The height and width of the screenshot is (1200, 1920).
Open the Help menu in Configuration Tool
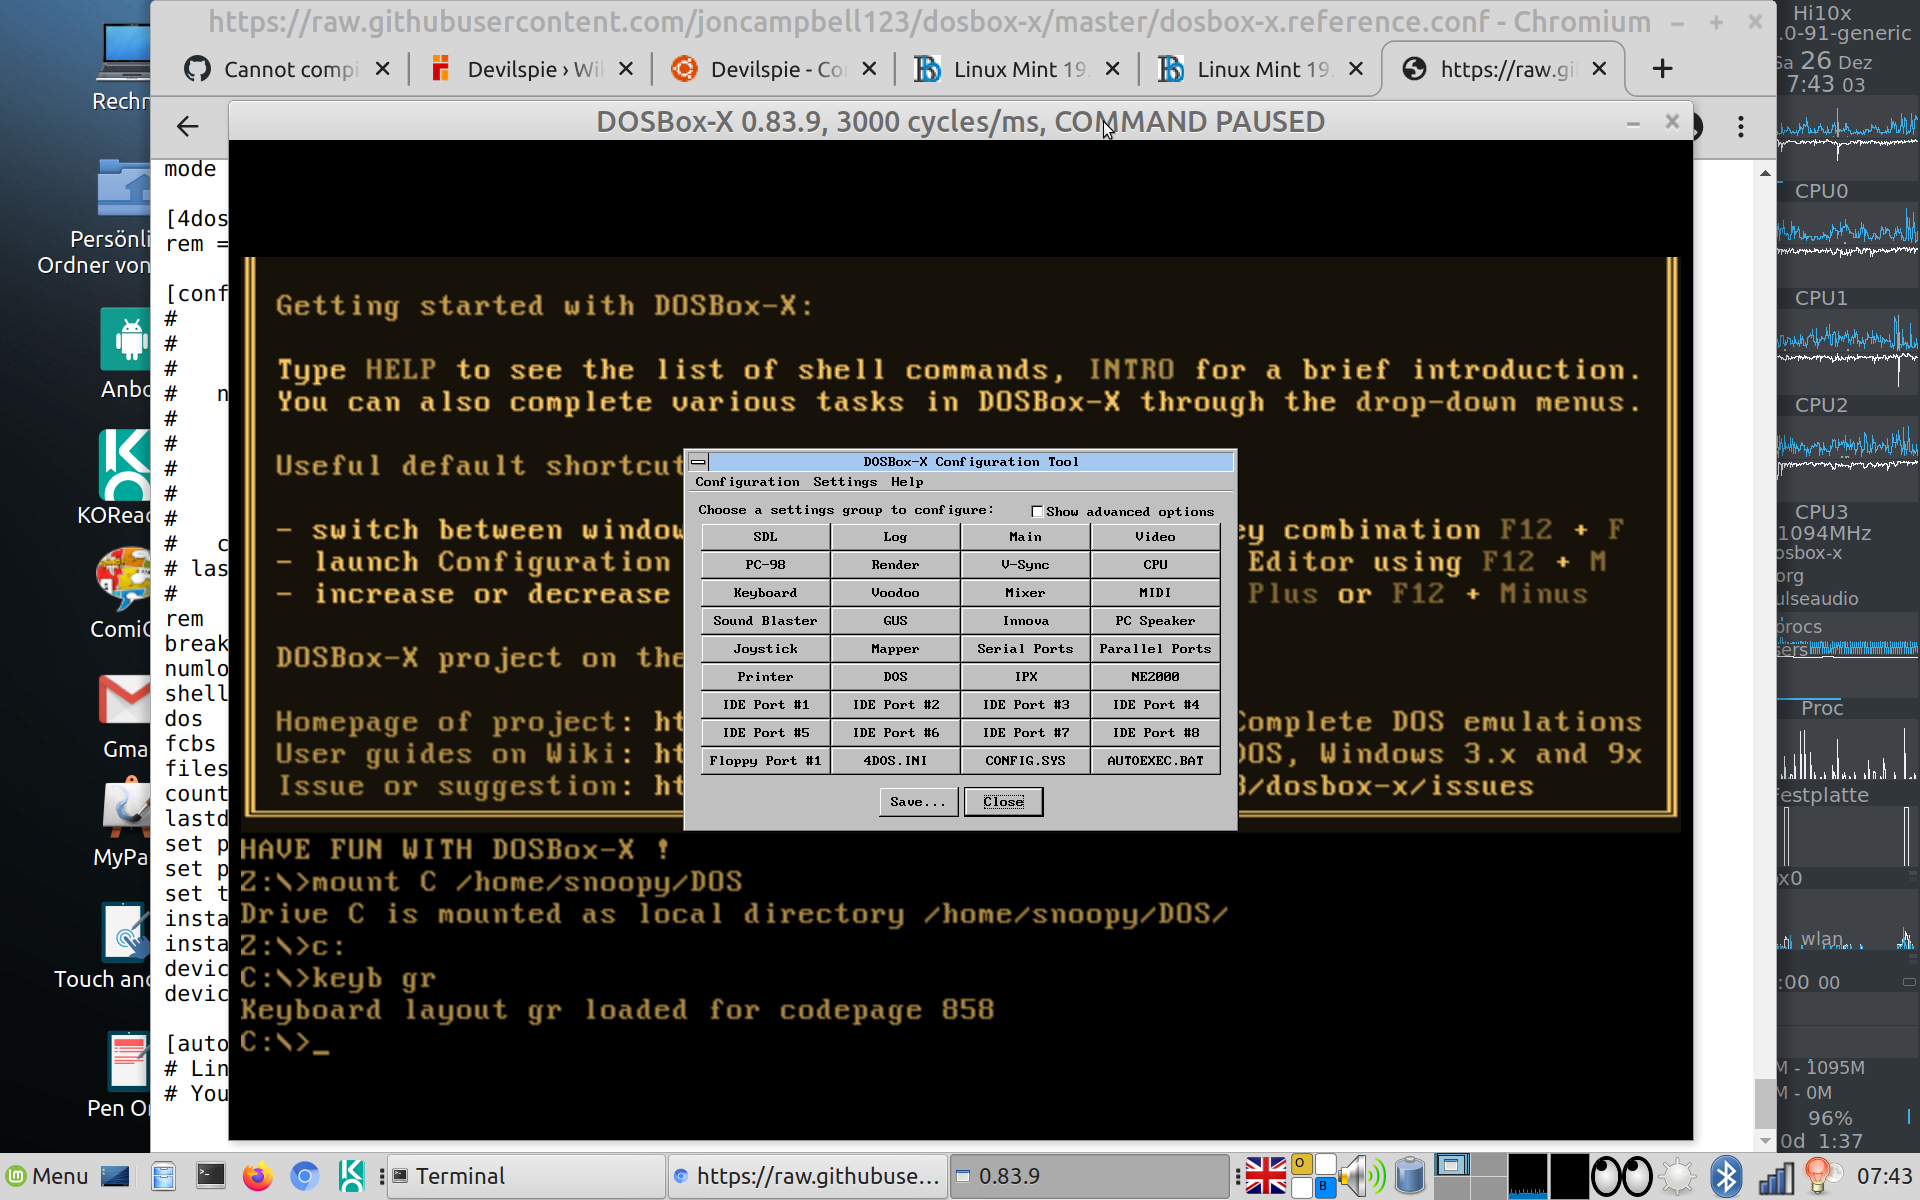click(x=907, y=482)
